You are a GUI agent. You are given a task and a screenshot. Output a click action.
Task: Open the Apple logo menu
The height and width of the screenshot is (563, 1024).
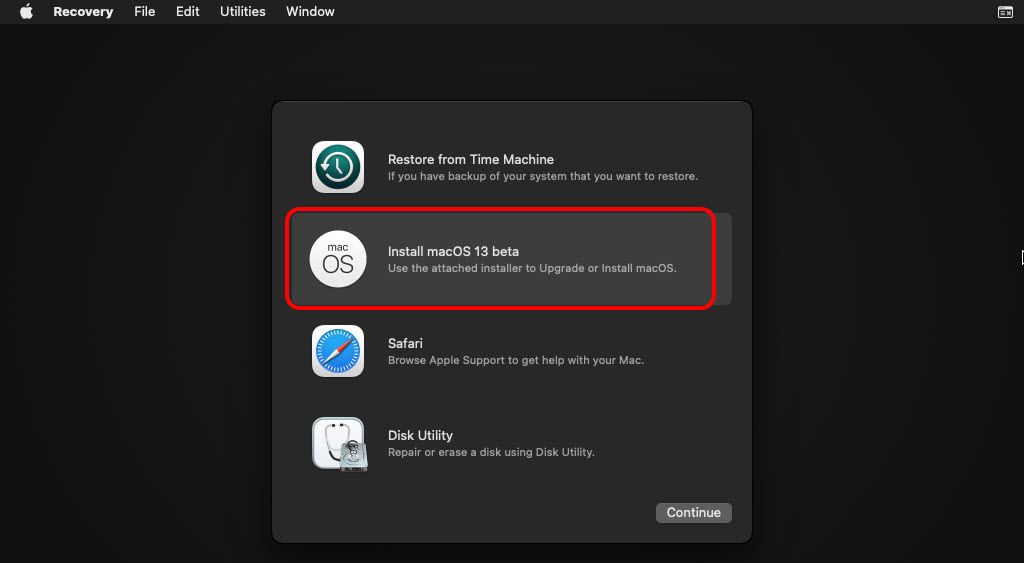26,12
